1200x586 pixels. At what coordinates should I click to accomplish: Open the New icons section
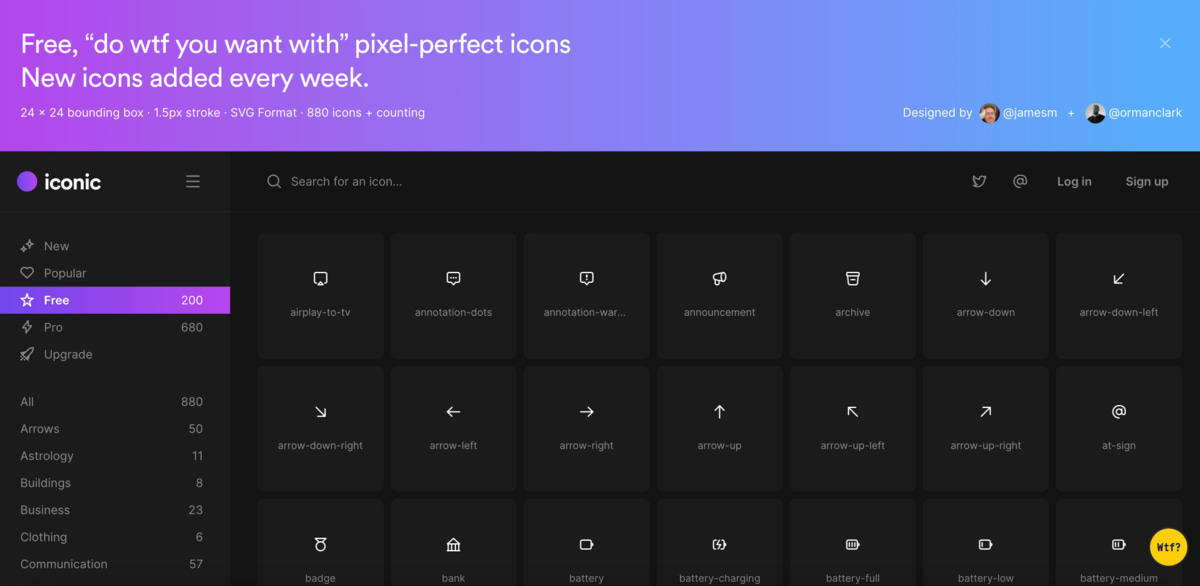115,246
